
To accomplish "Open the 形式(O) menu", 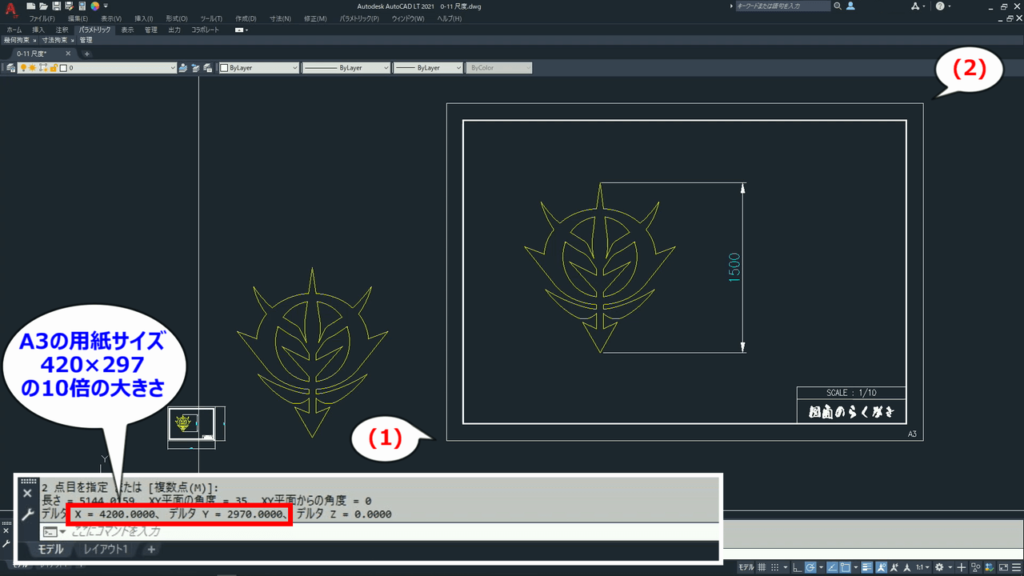I will pos(176,19).
